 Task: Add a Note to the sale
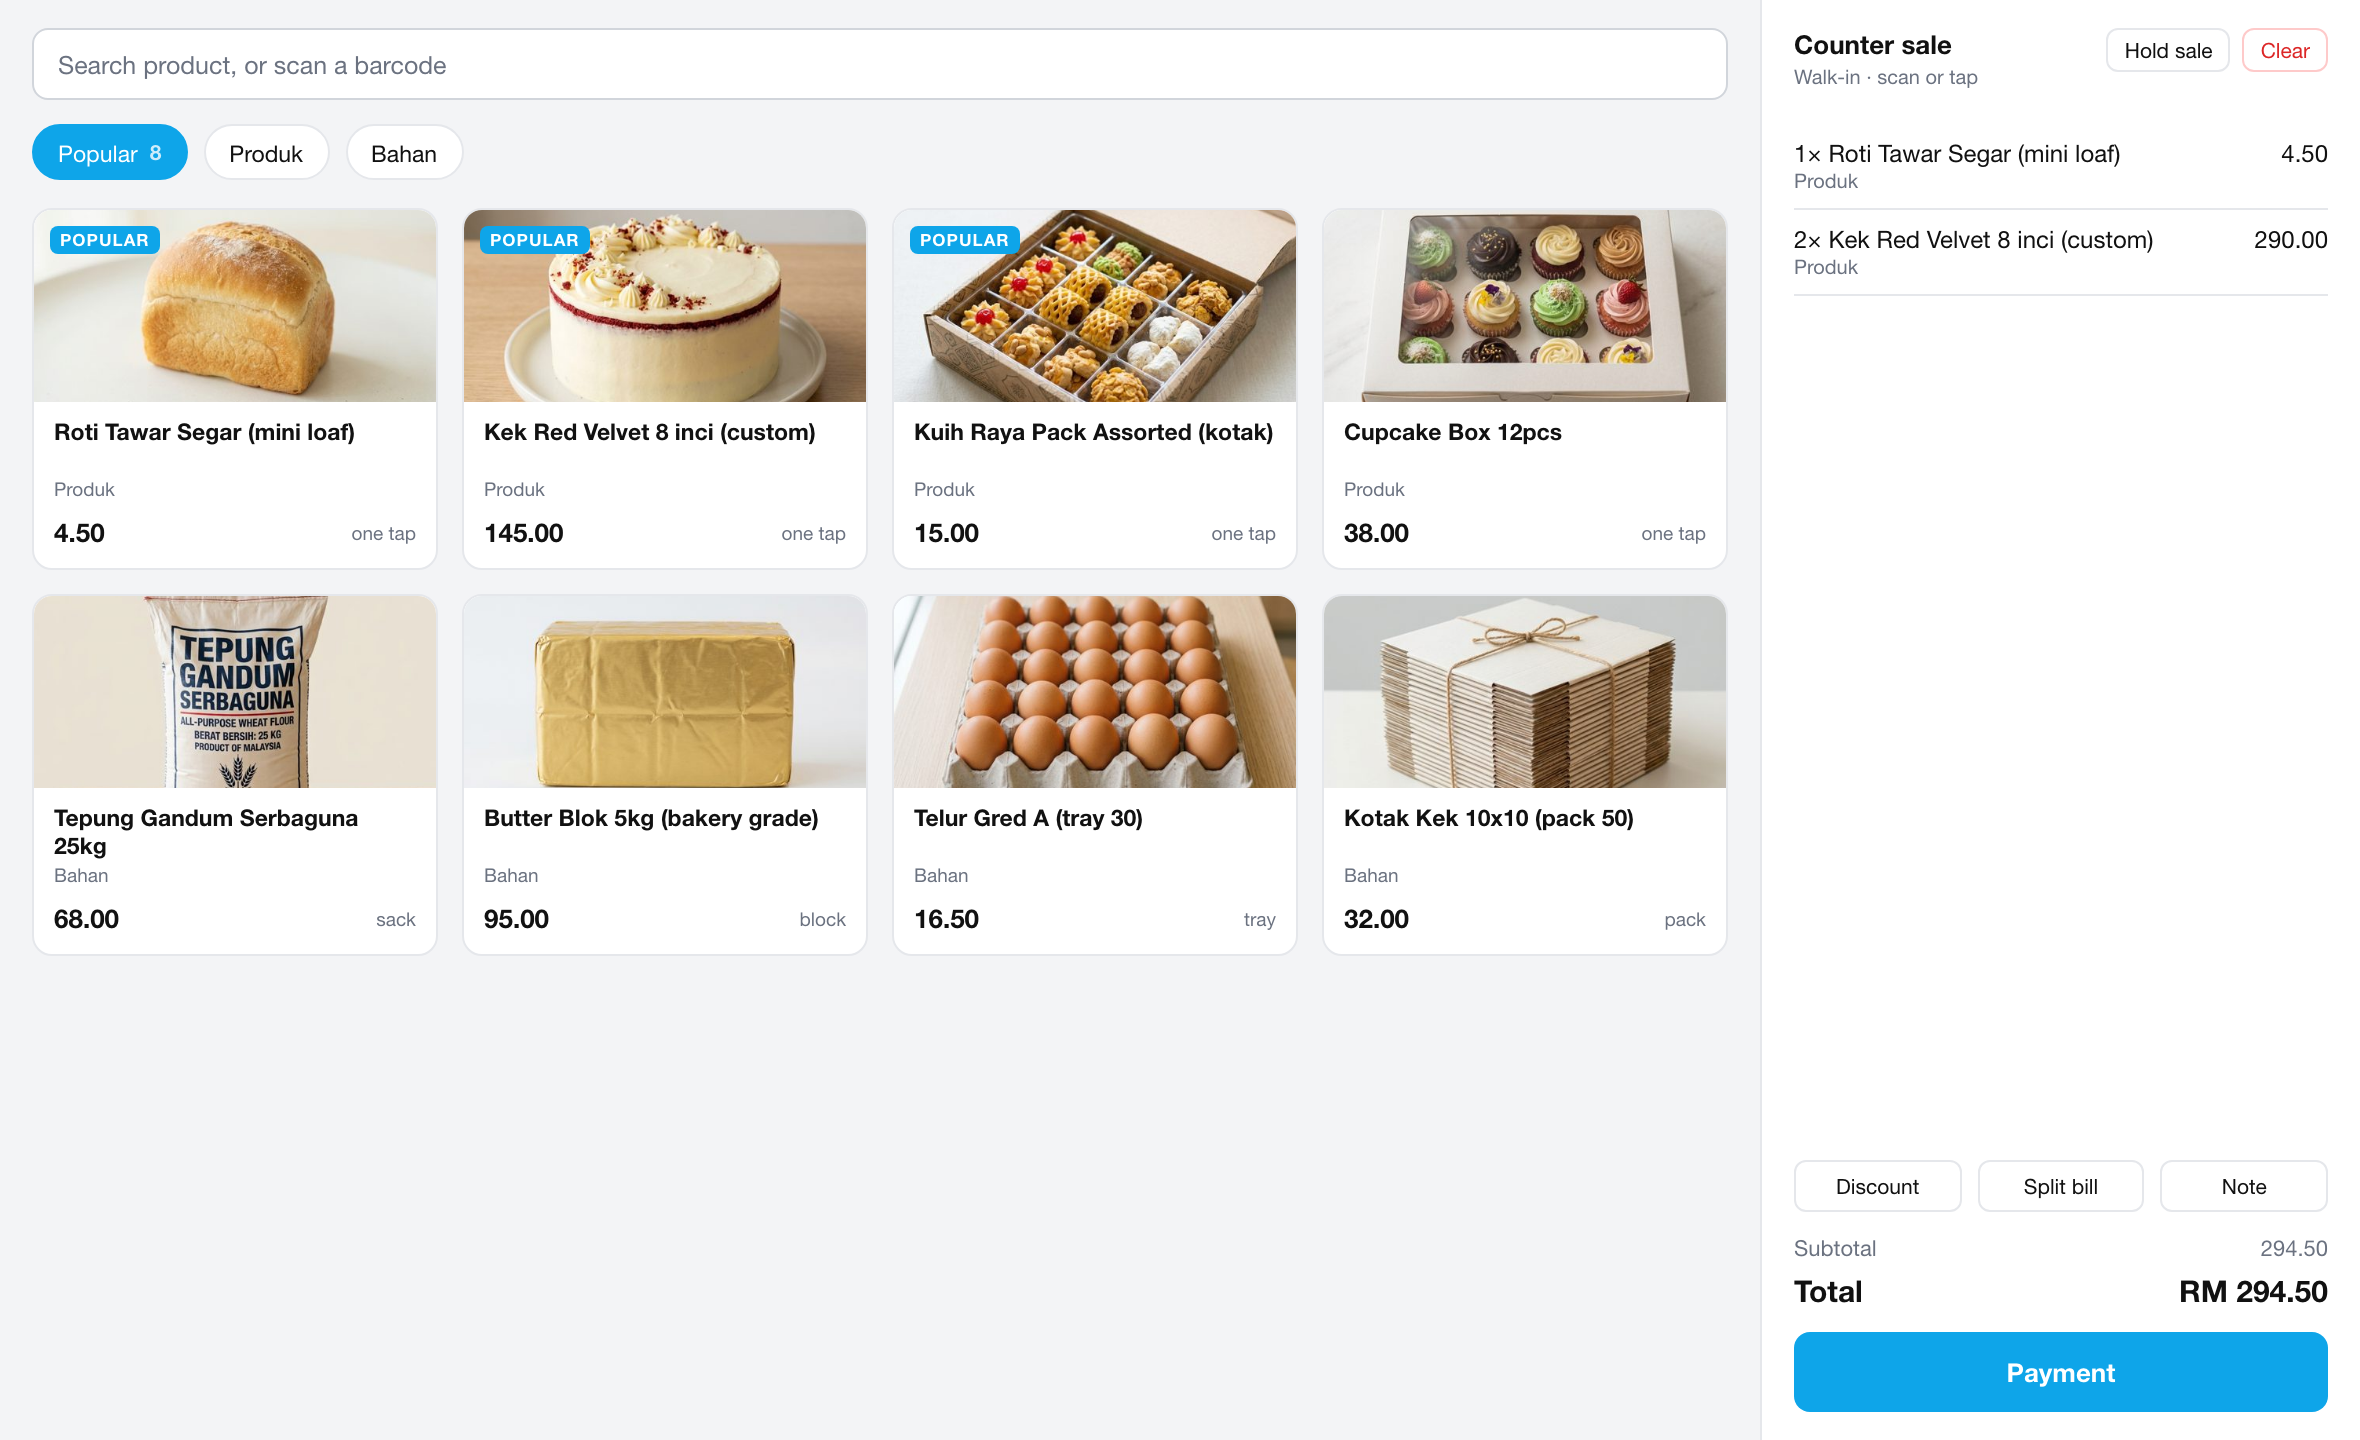(2244, 1186)
